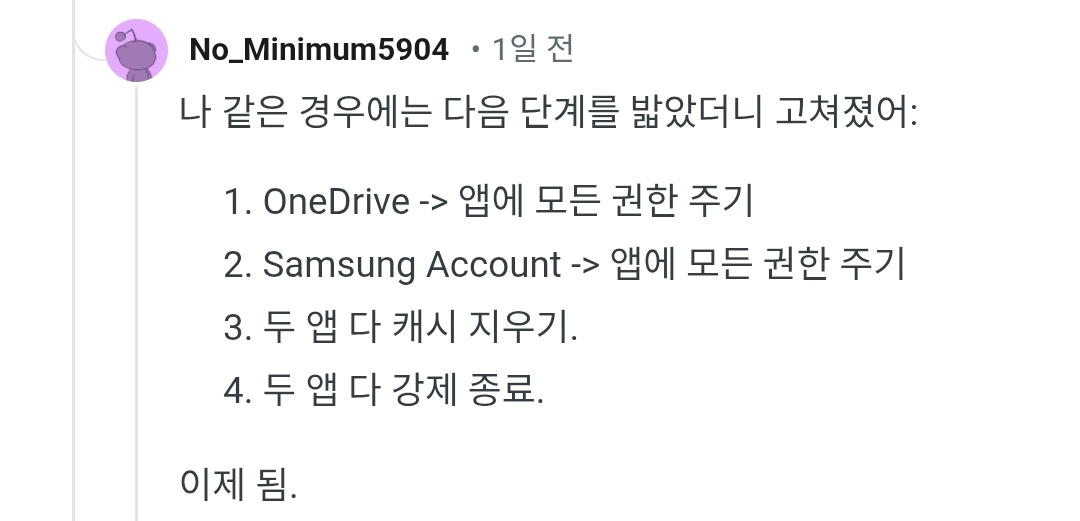The height and width of the screenshot is (521, 1080).
Task: Click the step "두 앱 다 캐시 지우기."
Action: coord(420,327)
